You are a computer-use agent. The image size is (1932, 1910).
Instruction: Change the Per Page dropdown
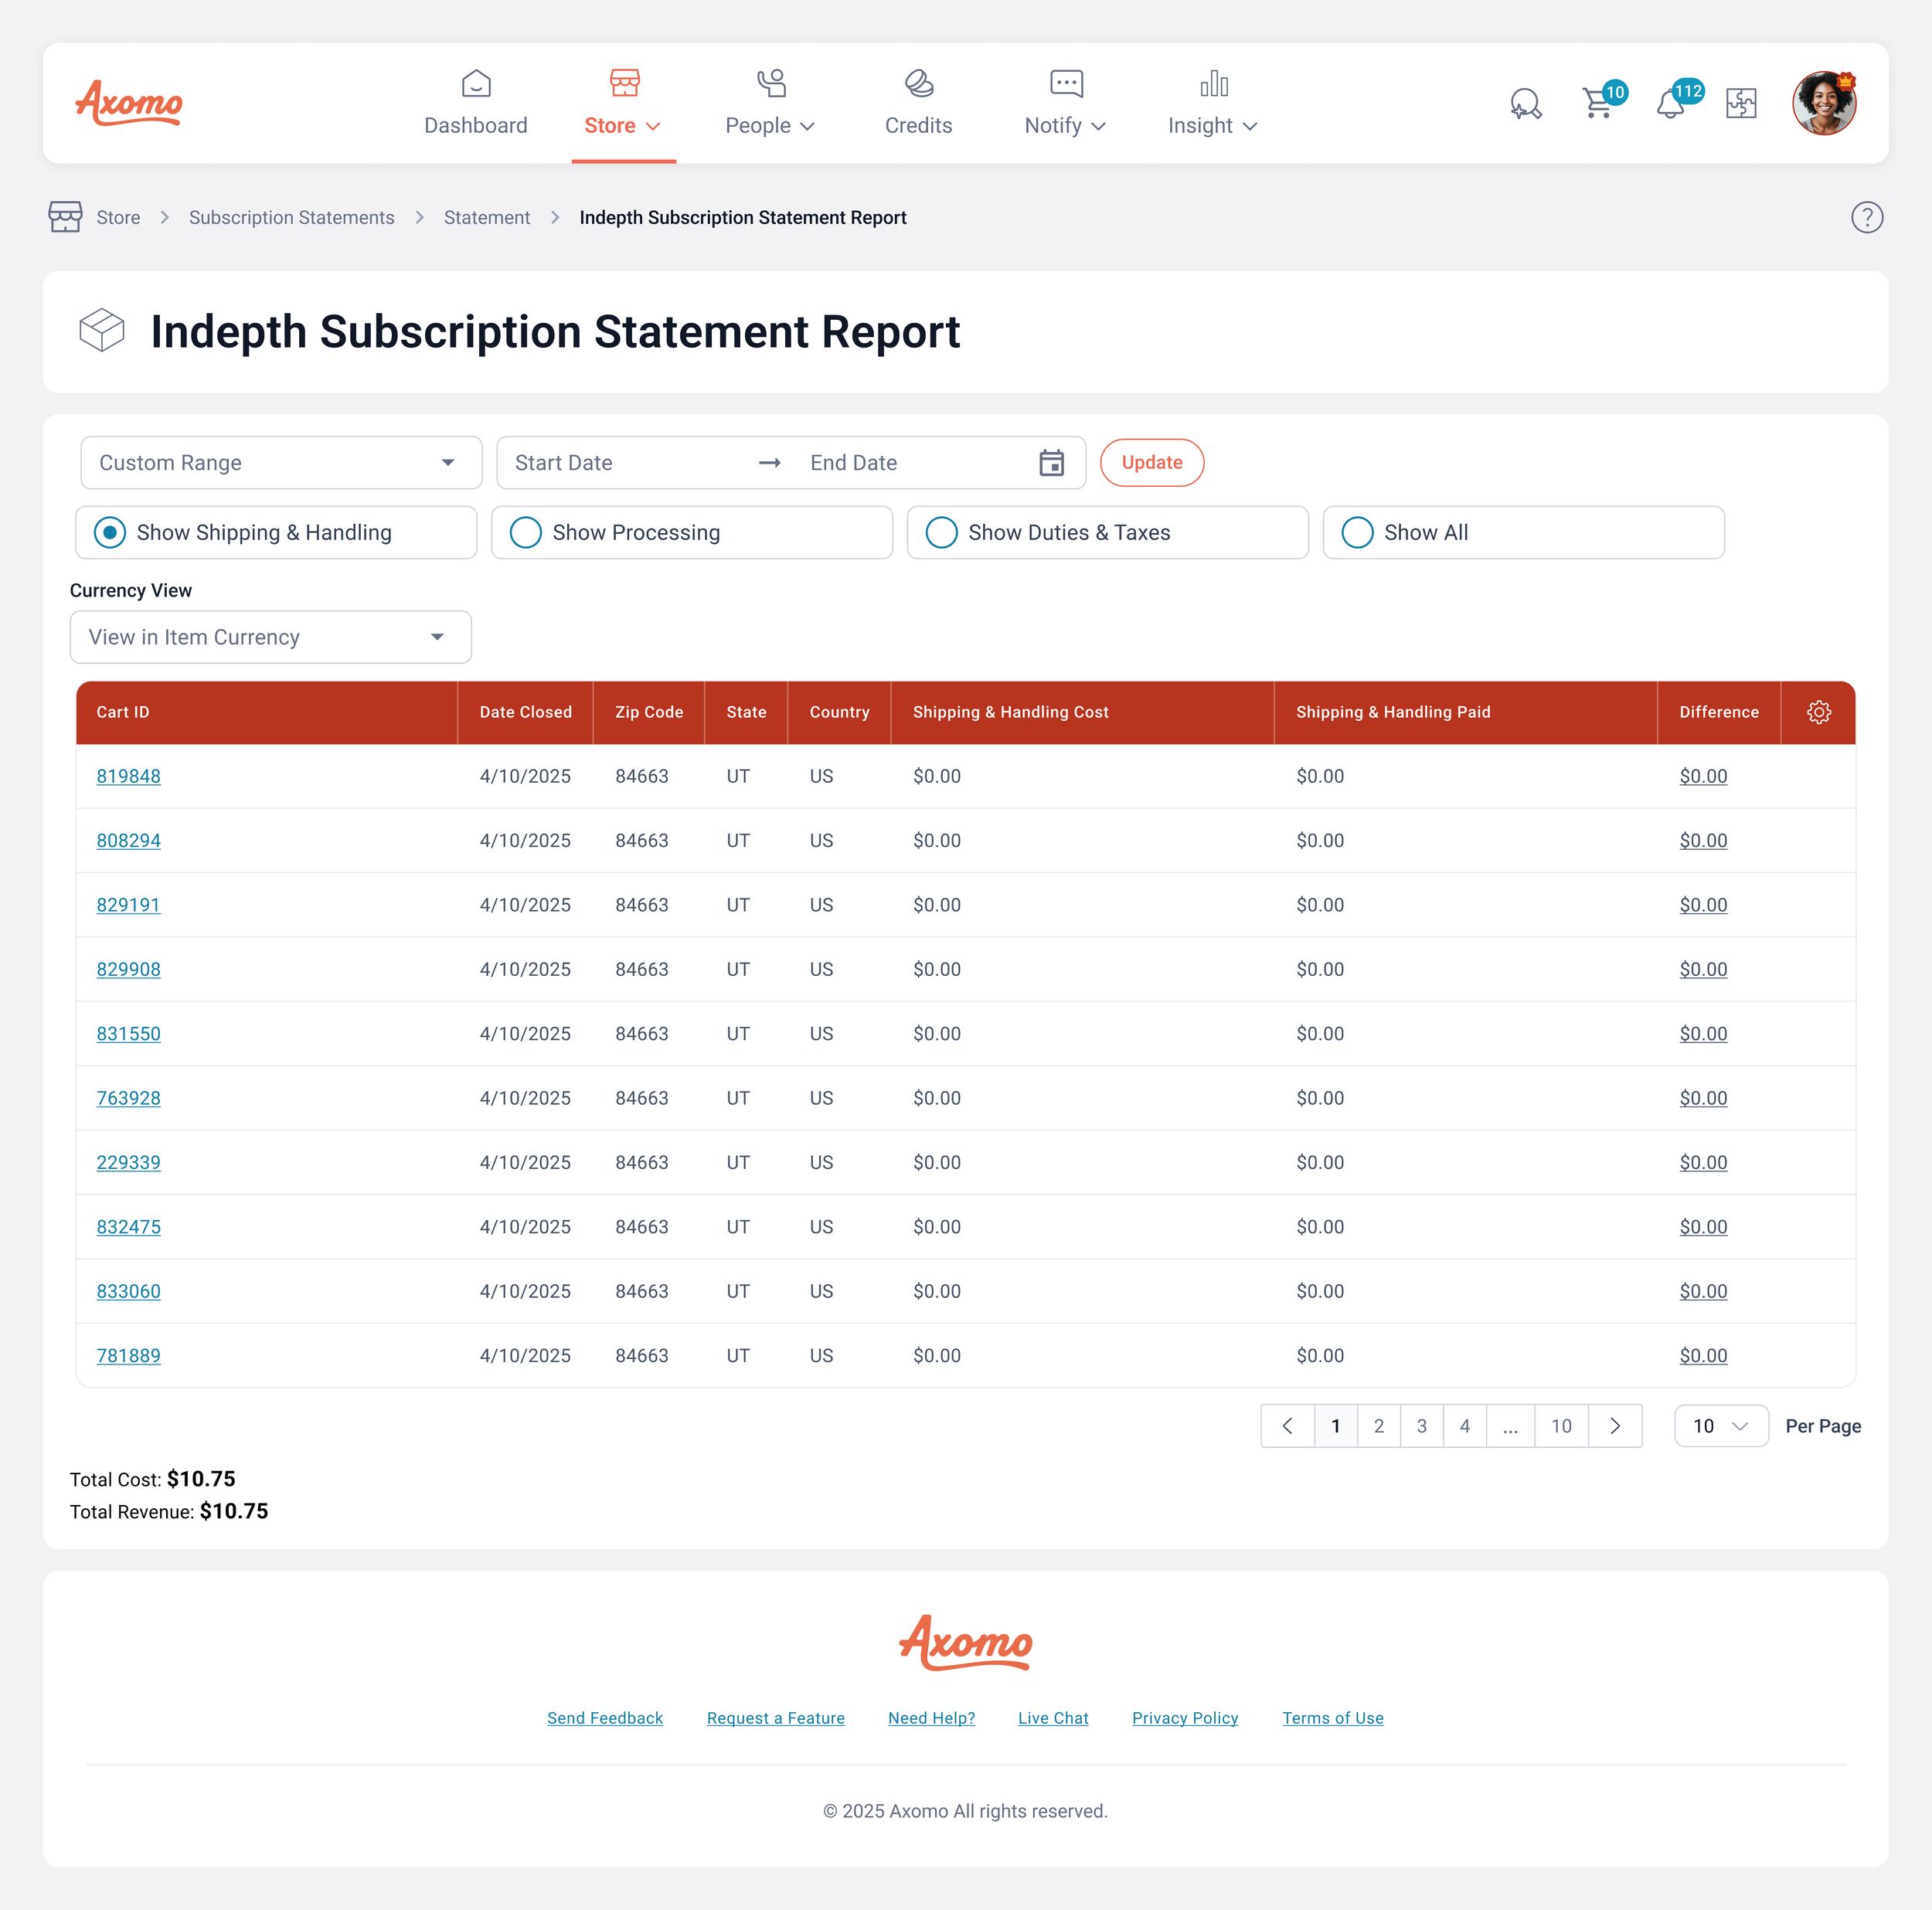(x=1720, y=1425)
